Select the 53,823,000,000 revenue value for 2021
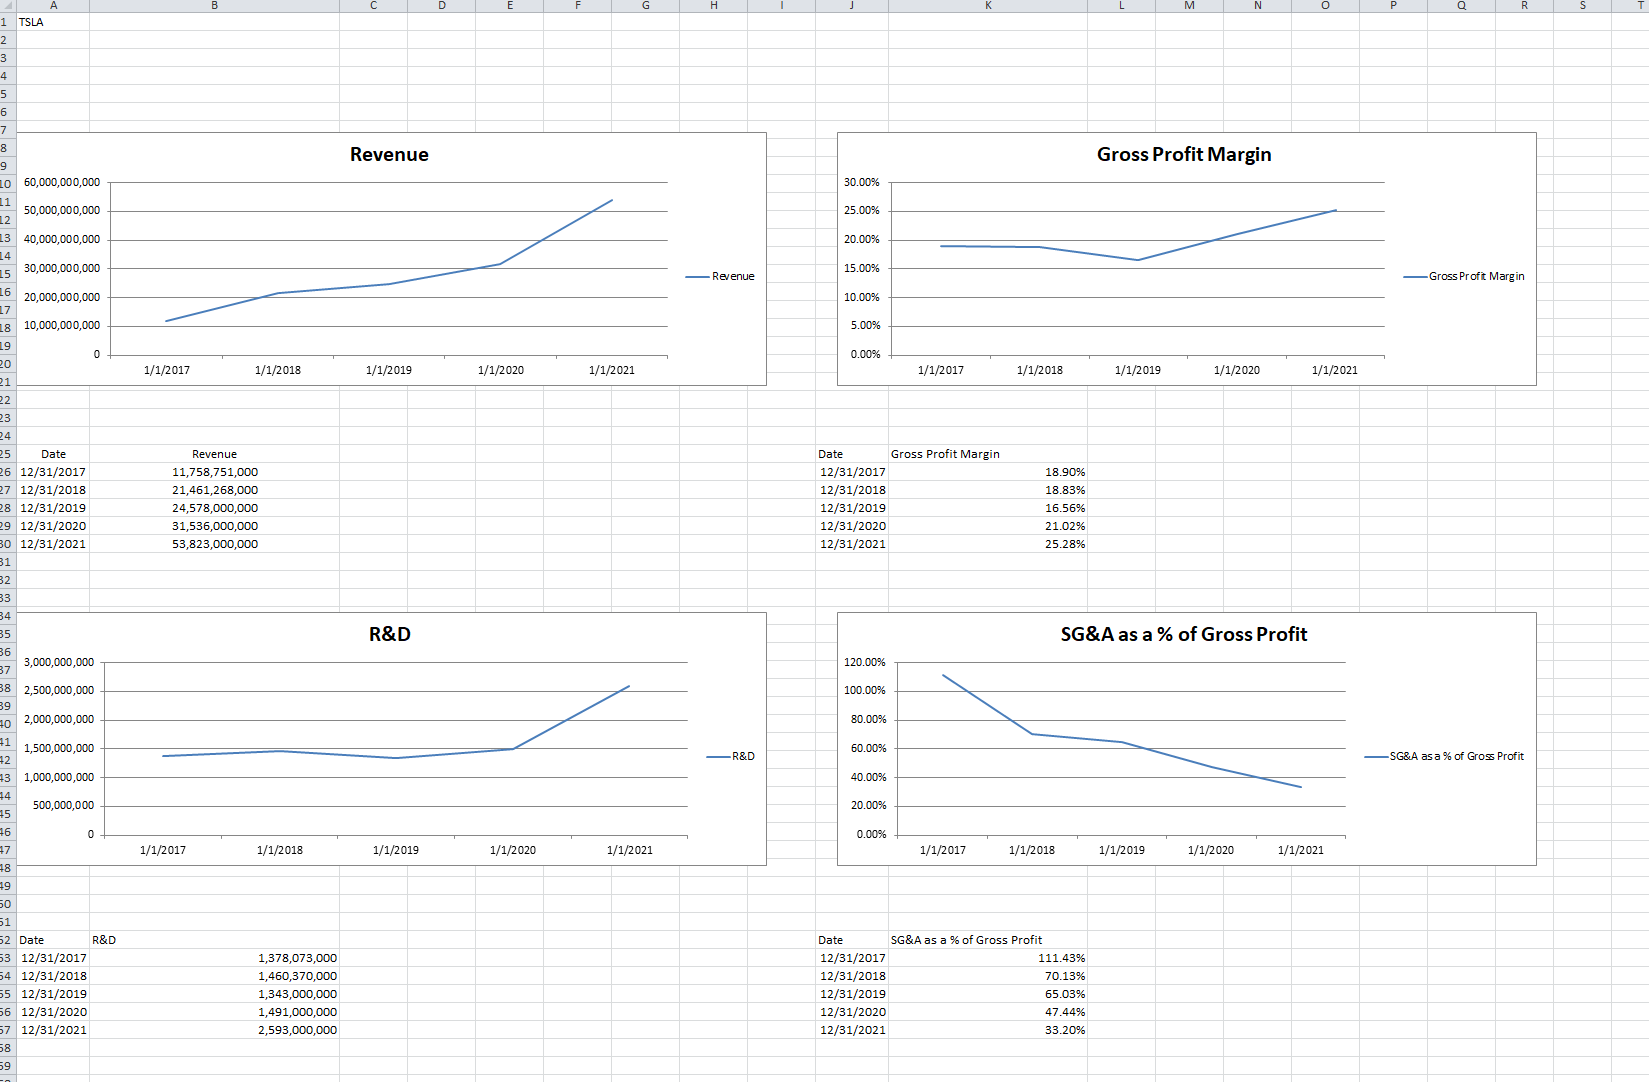Screen dimensions: 1649x1082 (x=214, y=544)
